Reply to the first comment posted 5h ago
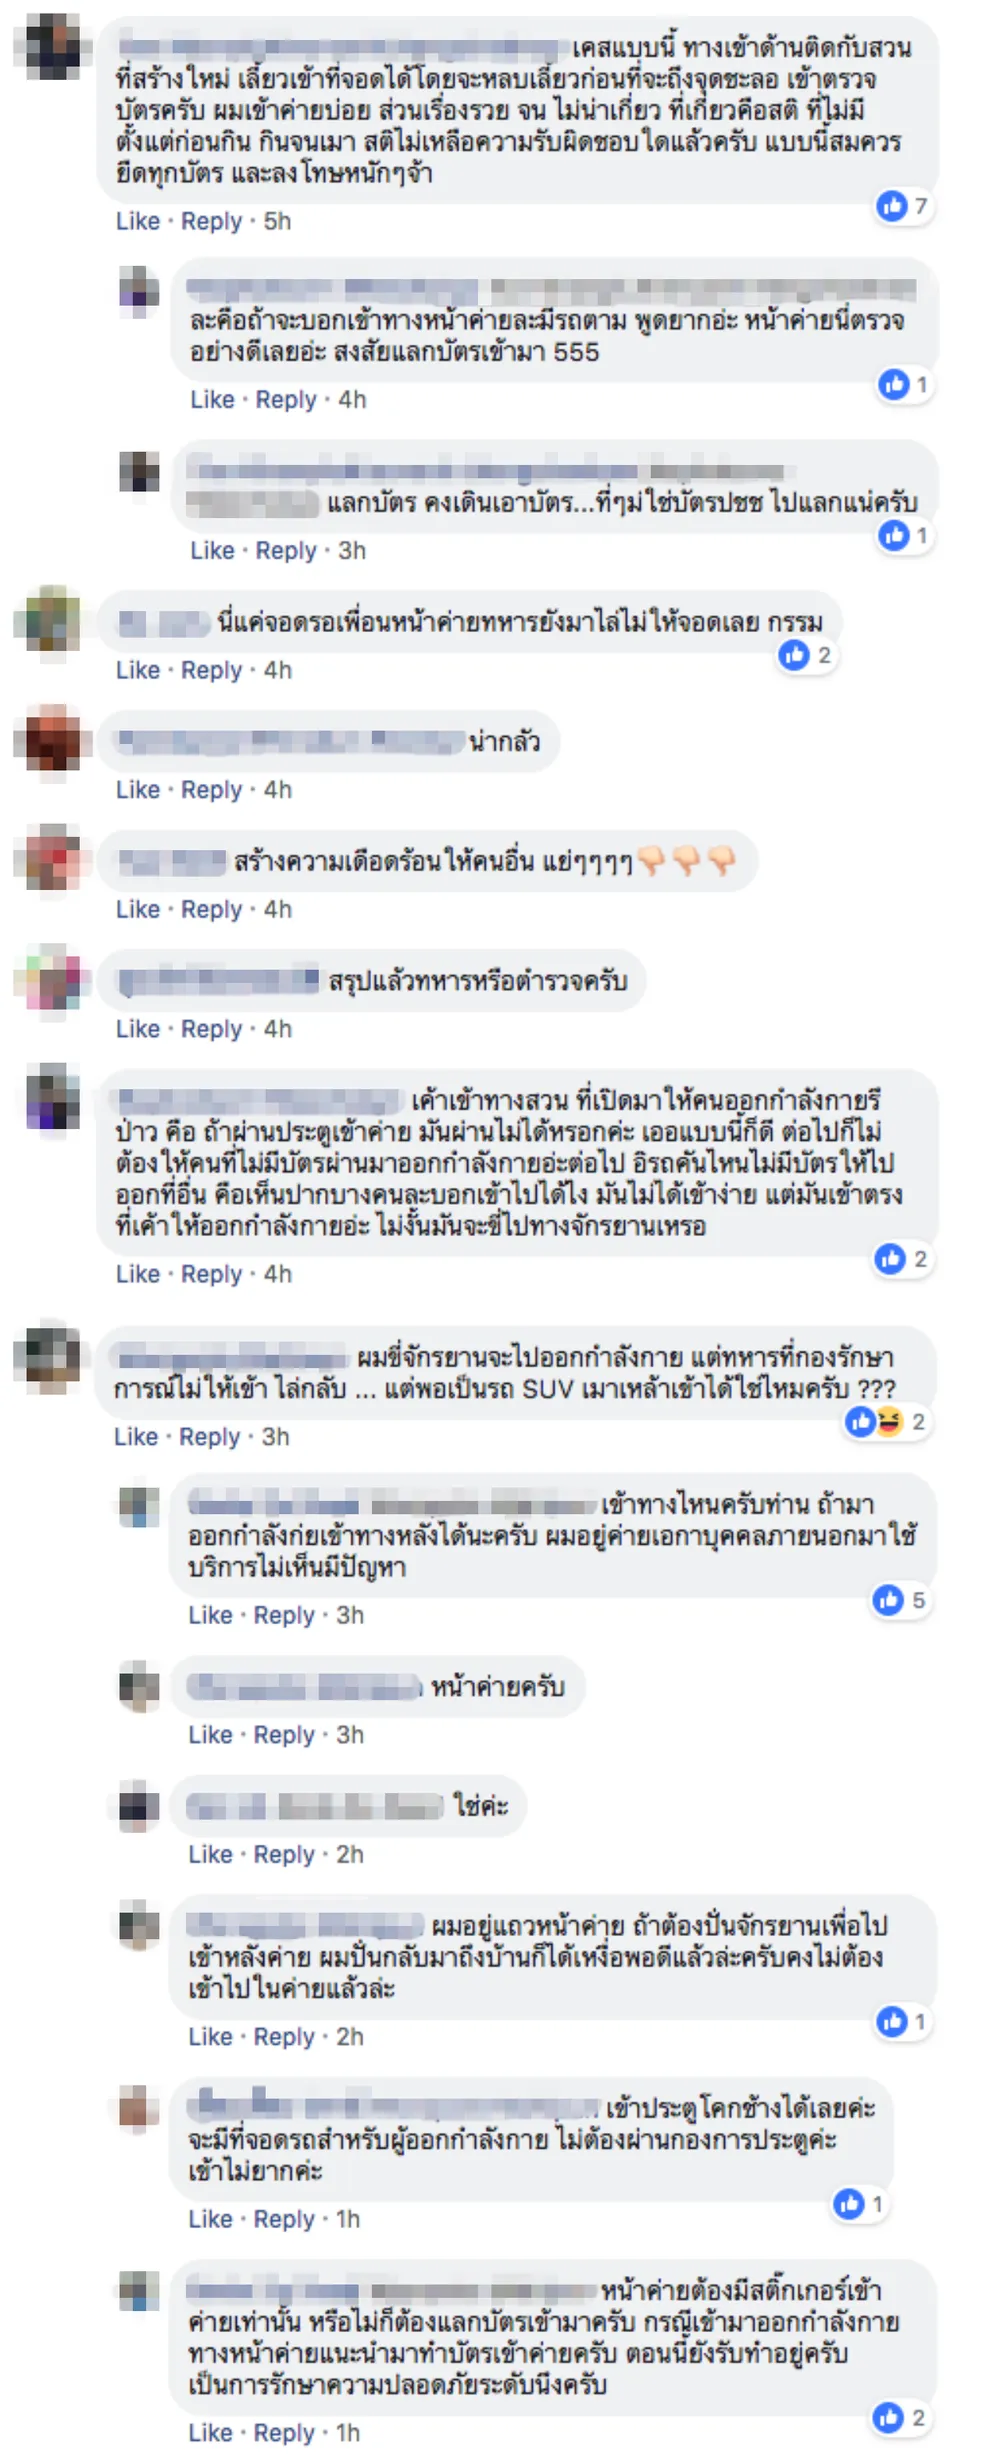This screenshot has height=2462, width=1000. 212,221
